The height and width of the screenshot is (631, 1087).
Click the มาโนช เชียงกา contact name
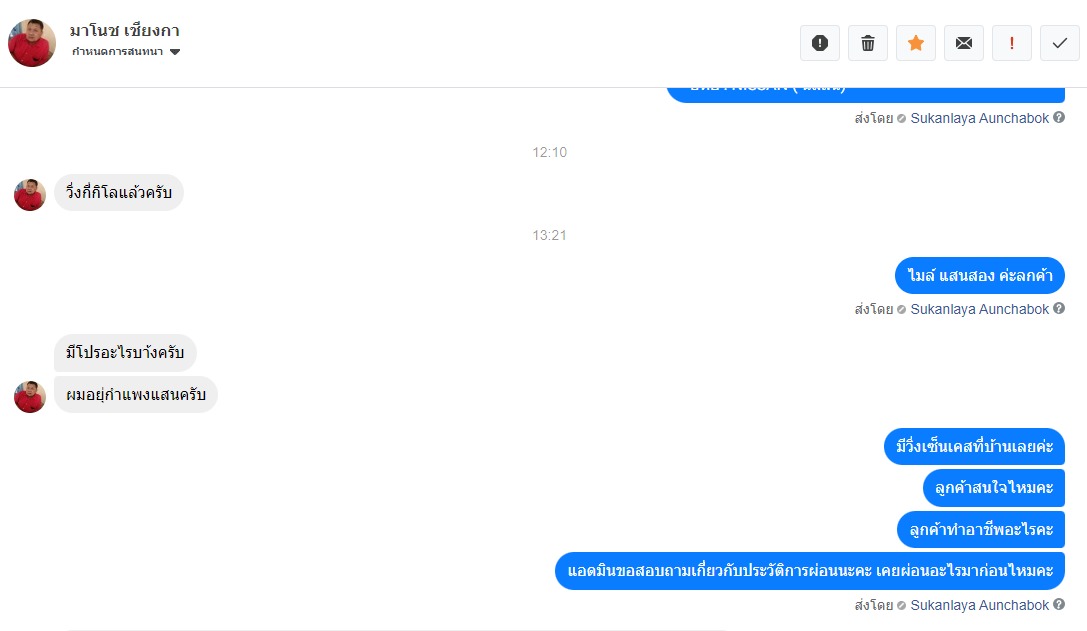point(125,31)
